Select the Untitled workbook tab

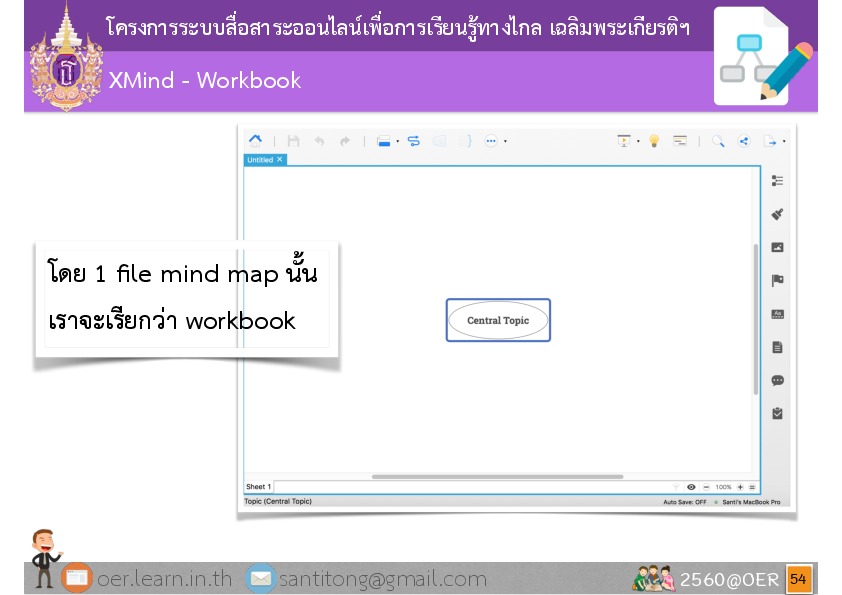(x=260, y=160)
